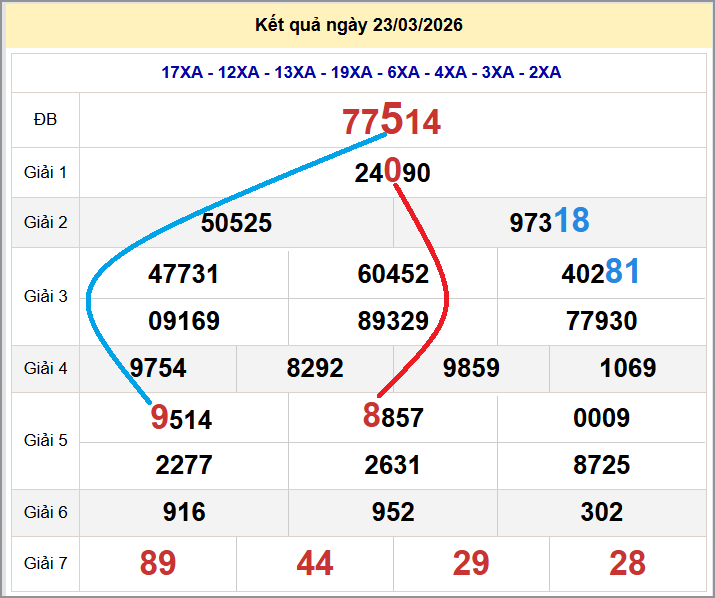Click the Giải 5 number 9514
This screenshot has width=715, height=598.
181,418
